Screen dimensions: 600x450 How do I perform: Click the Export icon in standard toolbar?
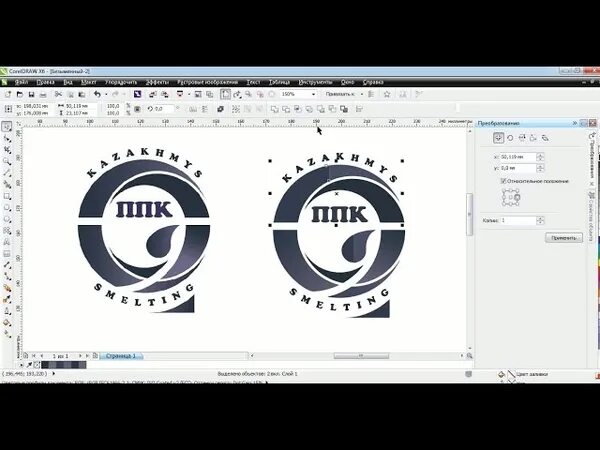click(165, 94)
